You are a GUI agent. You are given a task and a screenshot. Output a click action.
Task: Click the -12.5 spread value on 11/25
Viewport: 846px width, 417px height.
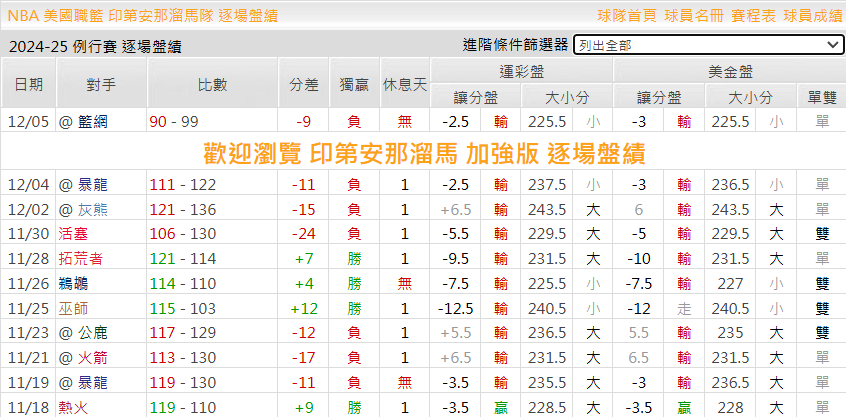[455, 308]
